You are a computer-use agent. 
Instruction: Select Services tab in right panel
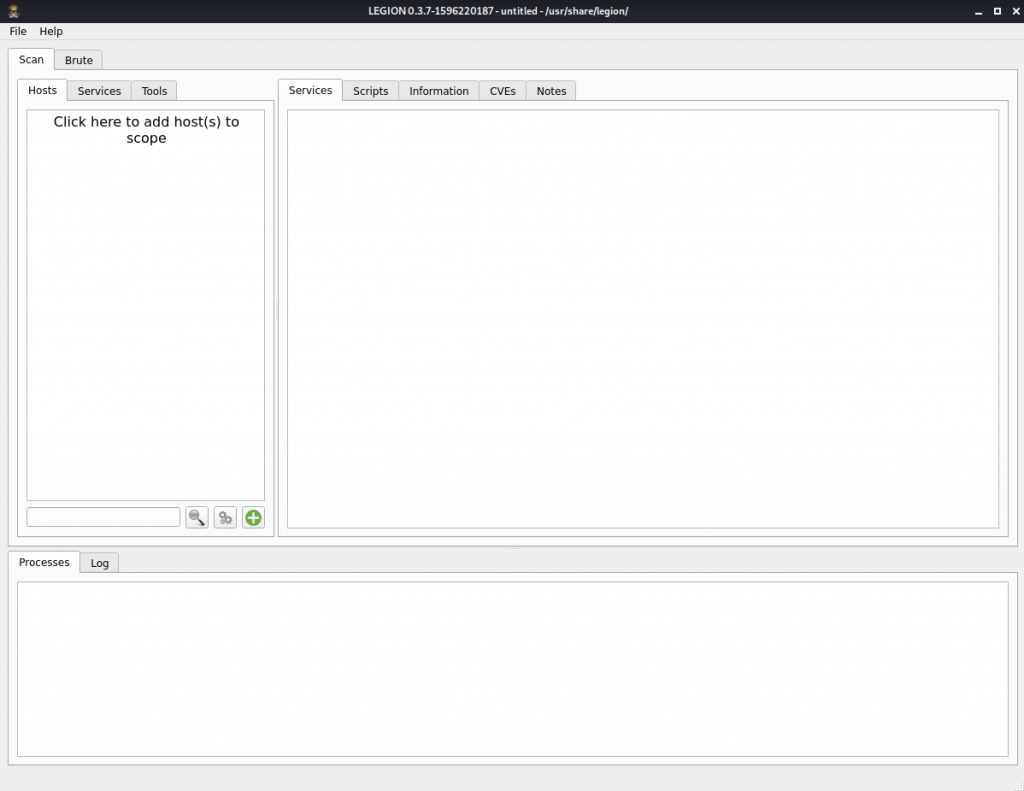[x=310, y=90]
